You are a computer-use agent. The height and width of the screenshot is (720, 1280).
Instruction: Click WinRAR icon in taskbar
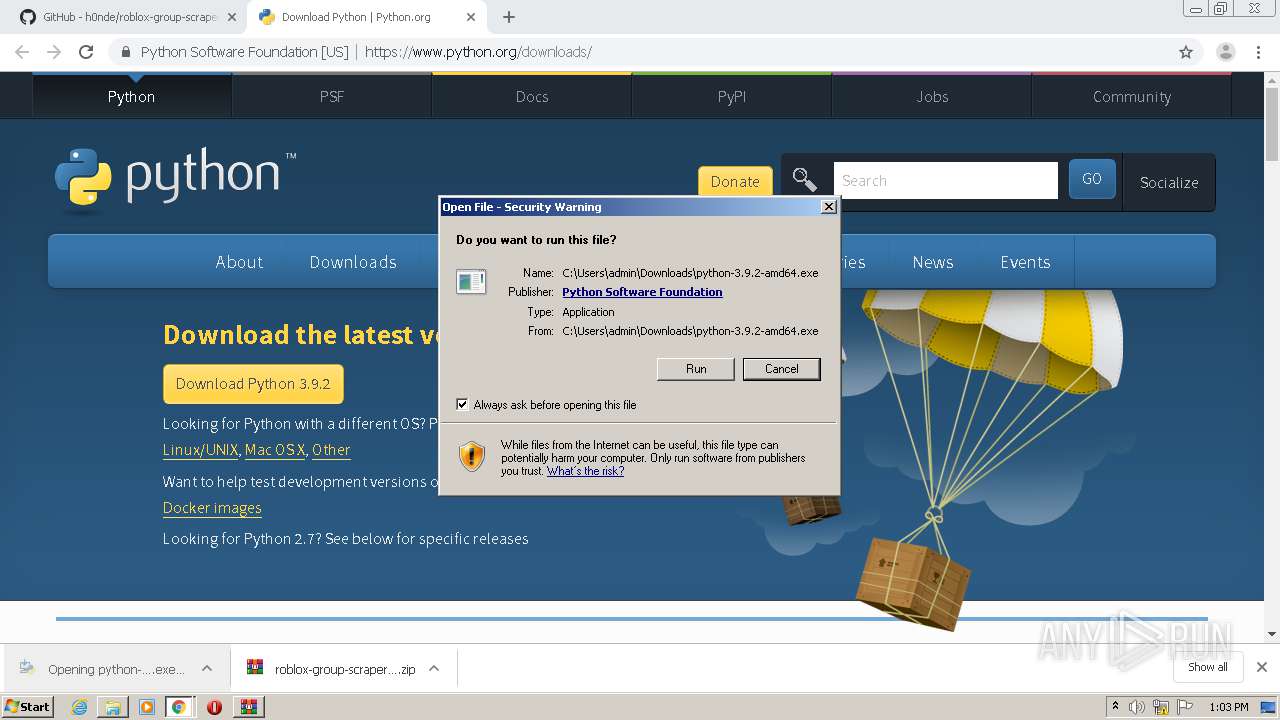248,707
